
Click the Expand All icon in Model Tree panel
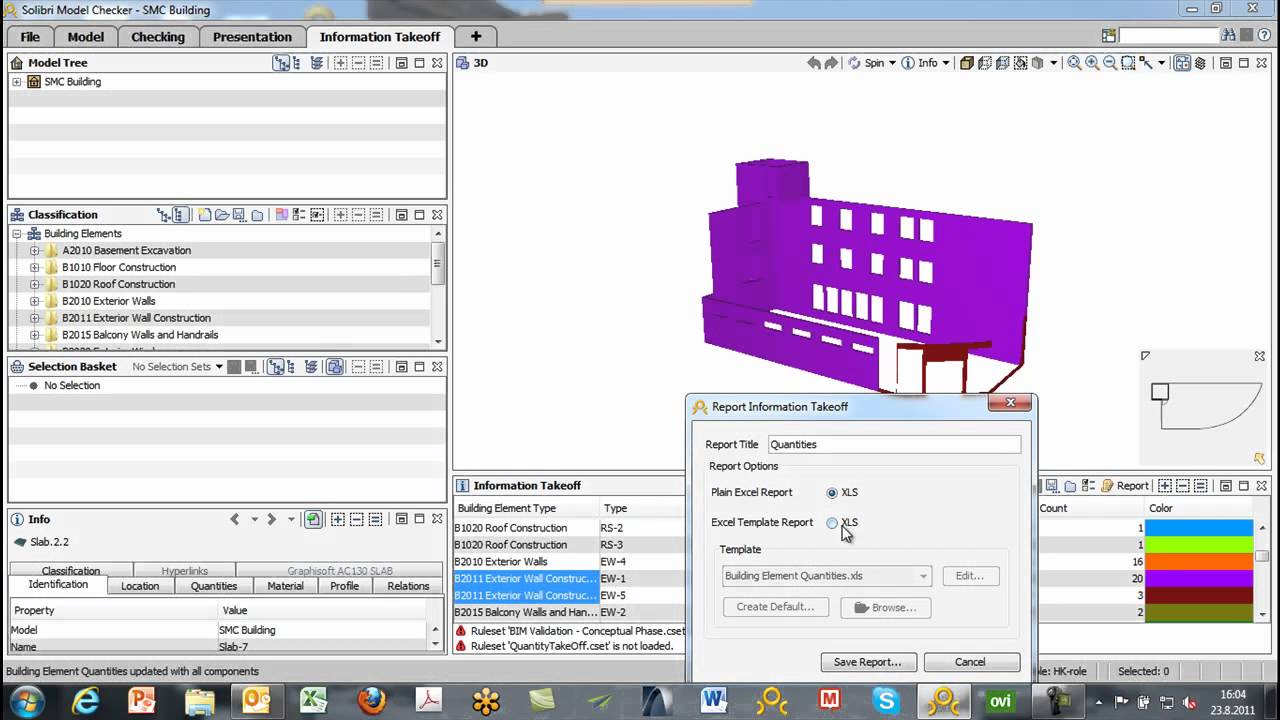(x=341, y=63)
